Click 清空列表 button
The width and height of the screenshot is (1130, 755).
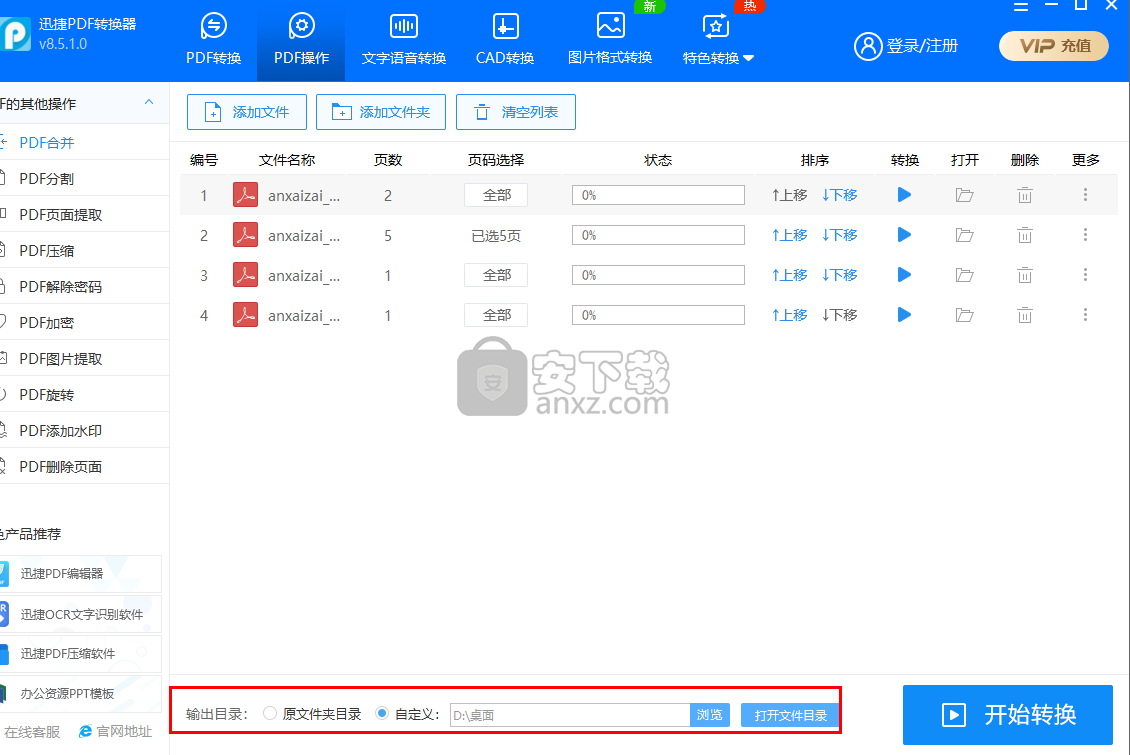[x=516, y=112]
